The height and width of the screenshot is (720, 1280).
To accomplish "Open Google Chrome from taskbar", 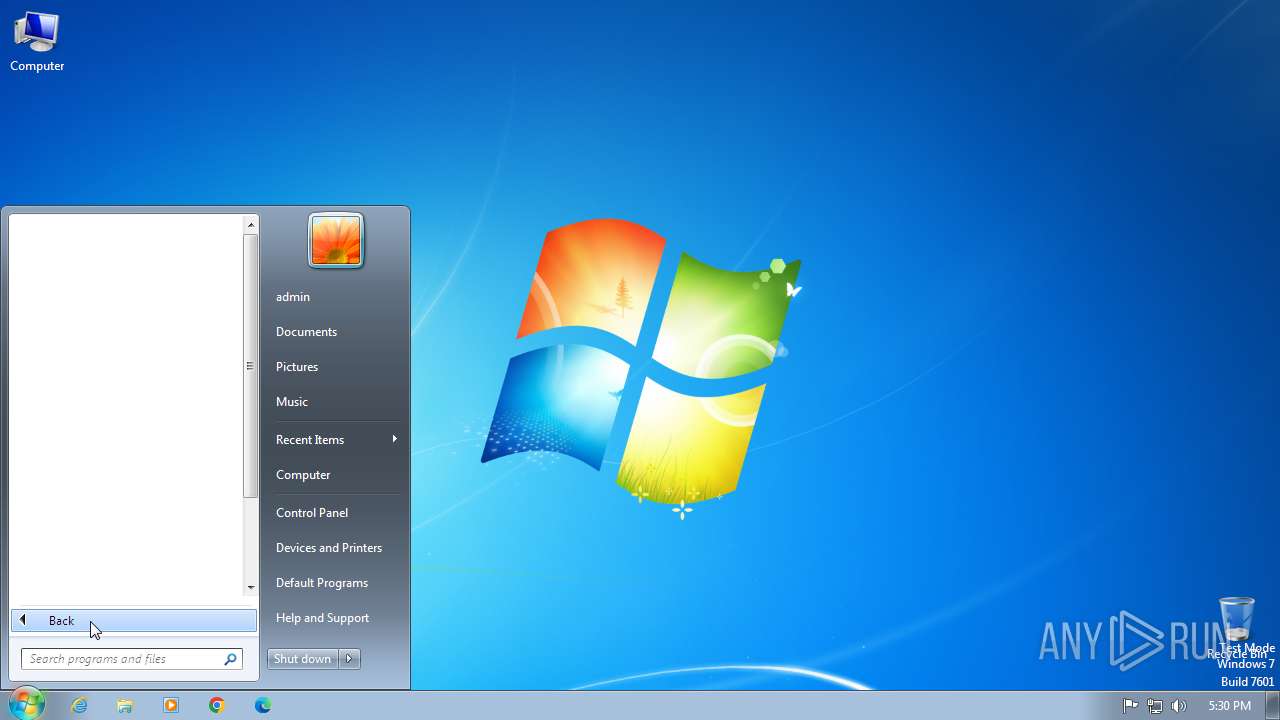I will pos(217,705).
